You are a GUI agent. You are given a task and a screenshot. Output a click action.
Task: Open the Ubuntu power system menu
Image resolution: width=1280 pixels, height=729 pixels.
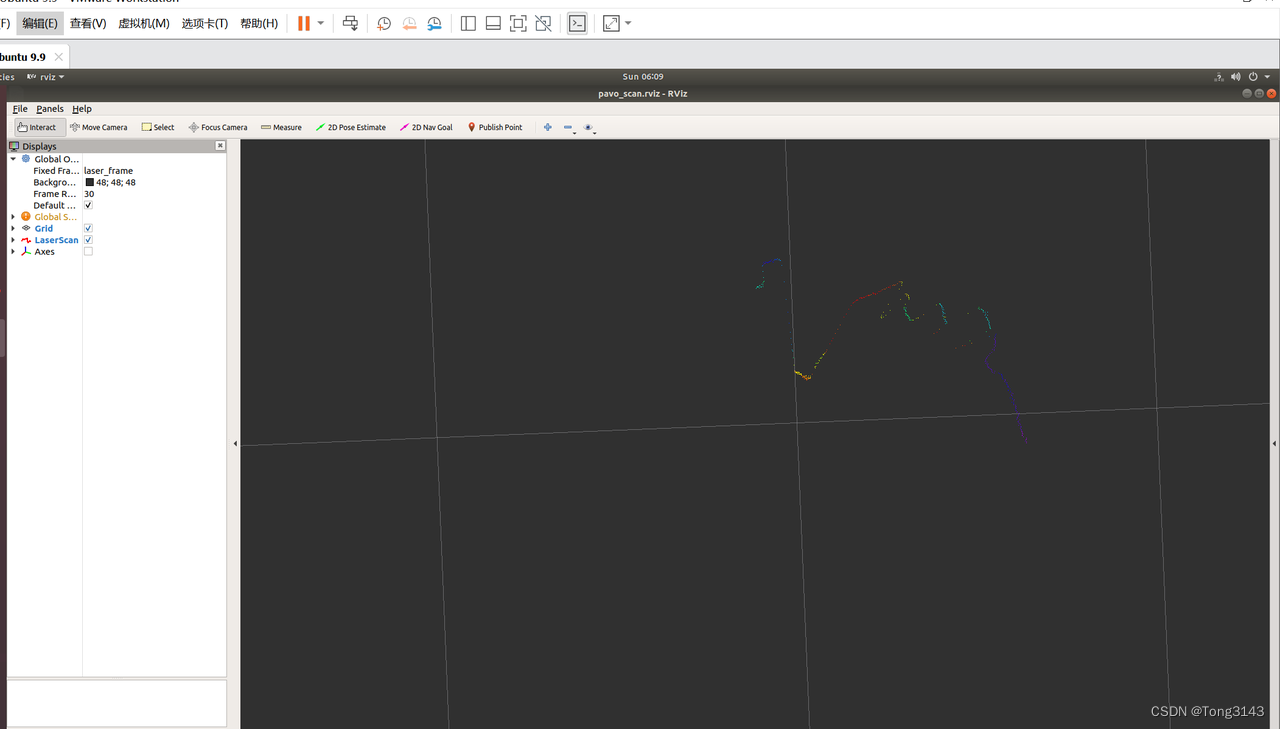[1257, 77]
